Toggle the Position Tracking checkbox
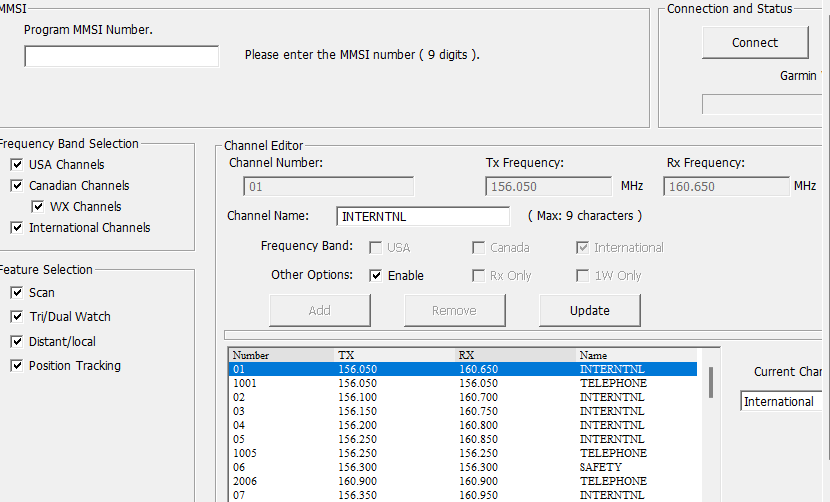The height and width of the screenshot is (502, 830). [17, 366]
